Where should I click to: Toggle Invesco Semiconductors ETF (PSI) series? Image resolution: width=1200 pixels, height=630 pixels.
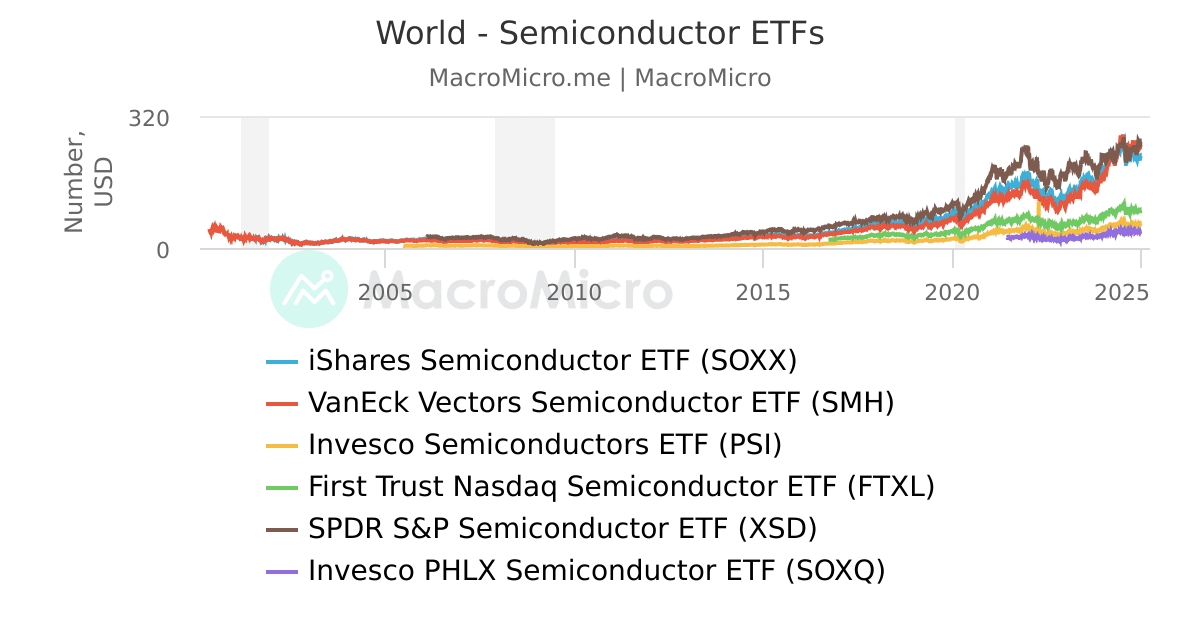click(x=545, y=444)
